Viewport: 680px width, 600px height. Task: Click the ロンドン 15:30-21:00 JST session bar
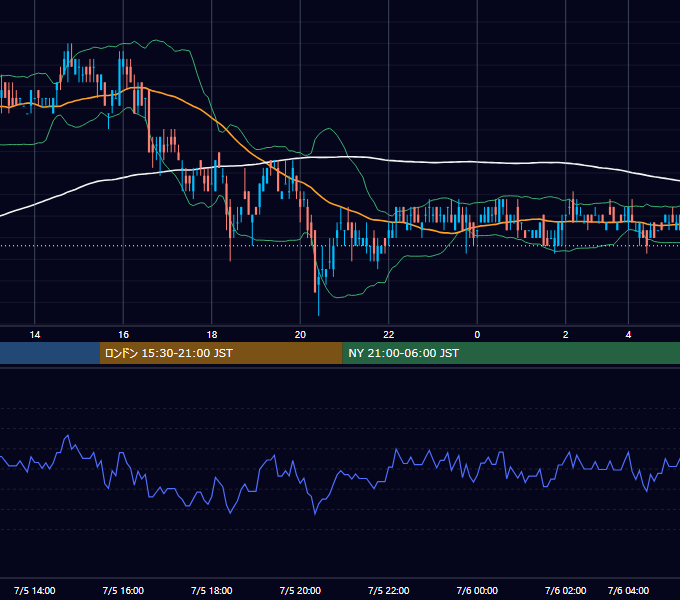tap(221, 353)
